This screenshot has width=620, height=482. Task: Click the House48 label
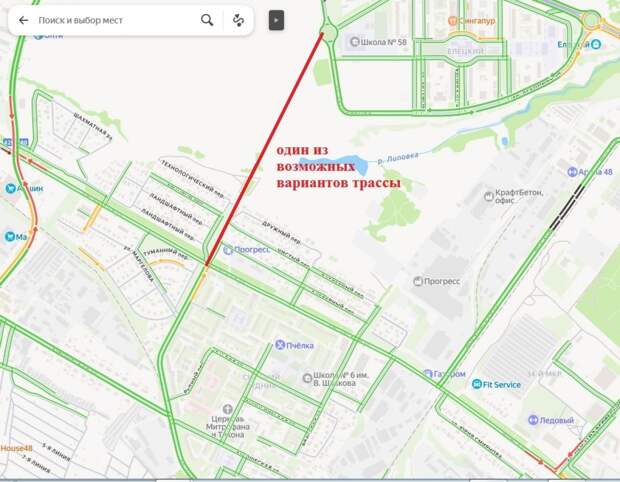coord(16,448)
